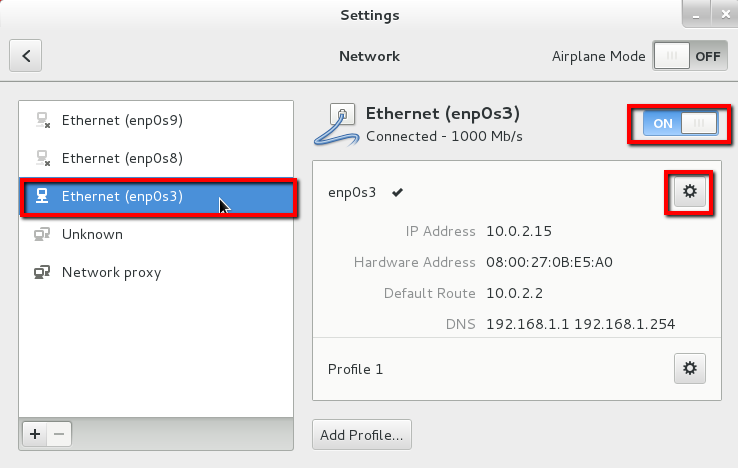Click the disconnected icon for enp0s9
Screen dimensions: 738x468
pos(43,120)
